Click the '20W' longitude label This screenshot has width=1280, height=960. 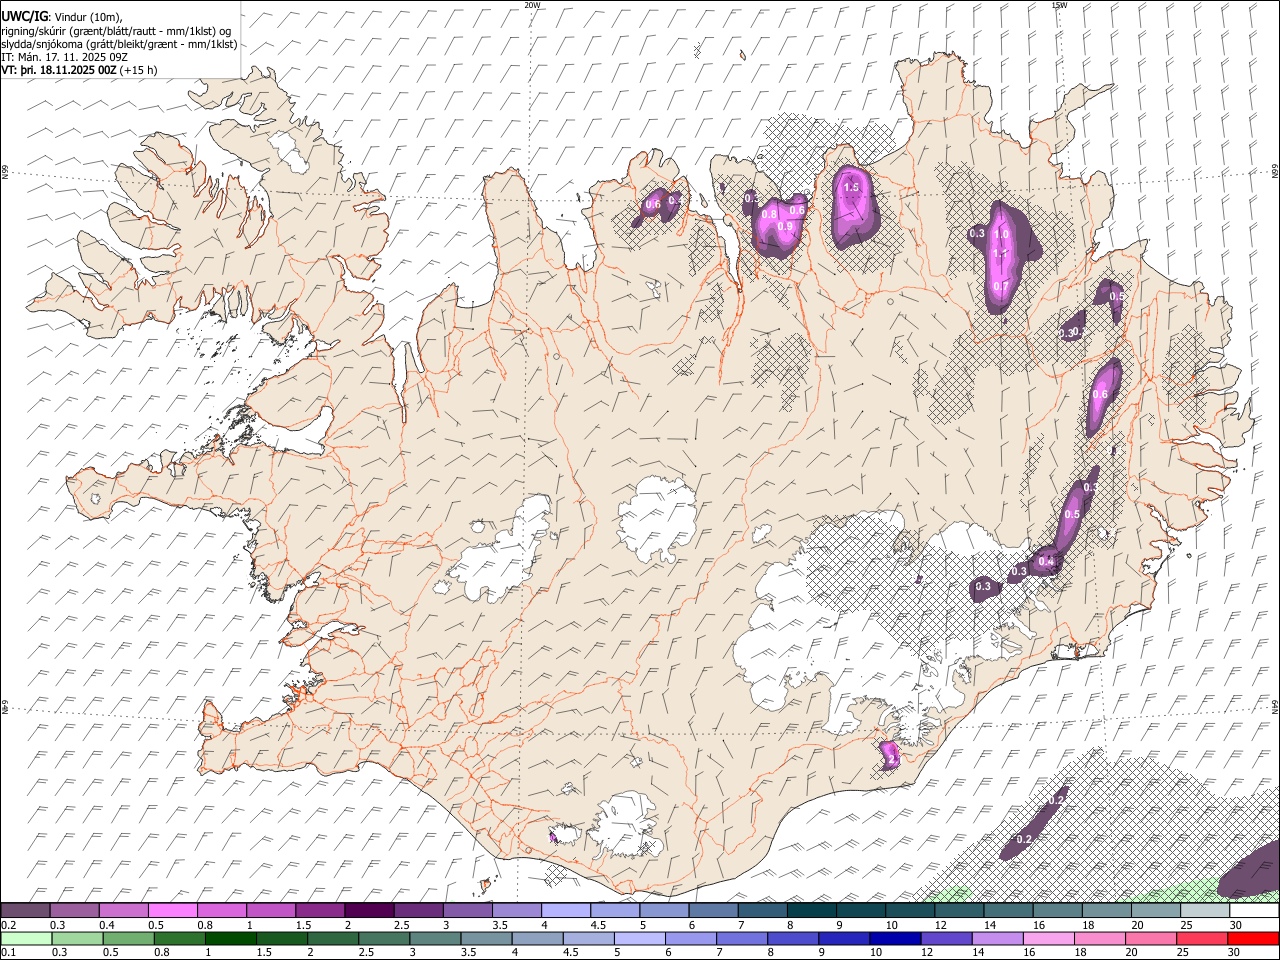(x=532, y=5)
